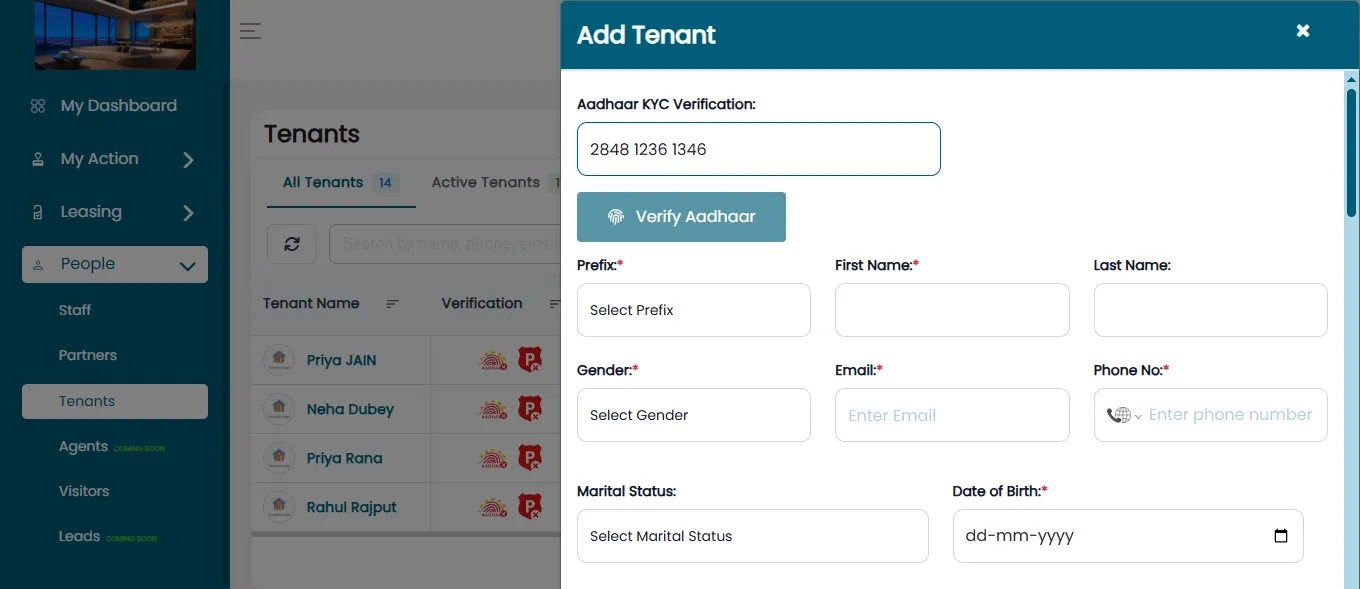
Task: Click the Enter Email input field
Action: point(952,415)
